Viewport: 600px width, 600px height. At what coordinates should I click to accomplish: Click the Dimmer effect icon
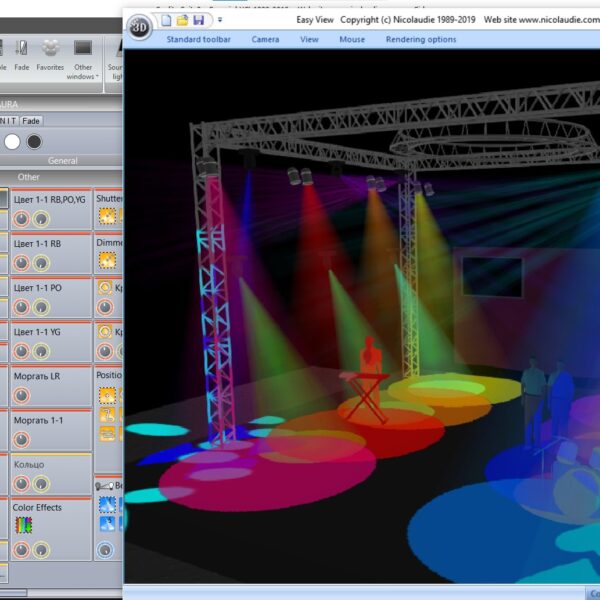[x=108, y=260]
